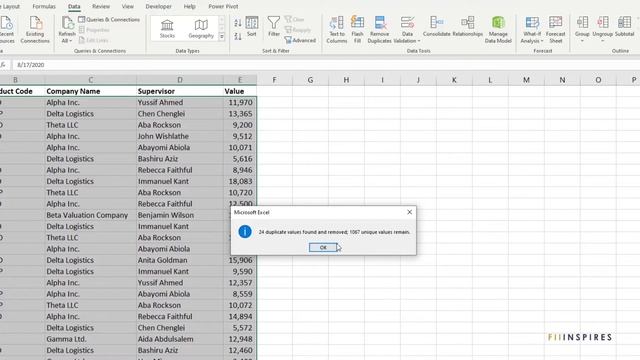Select column C header

90,80
